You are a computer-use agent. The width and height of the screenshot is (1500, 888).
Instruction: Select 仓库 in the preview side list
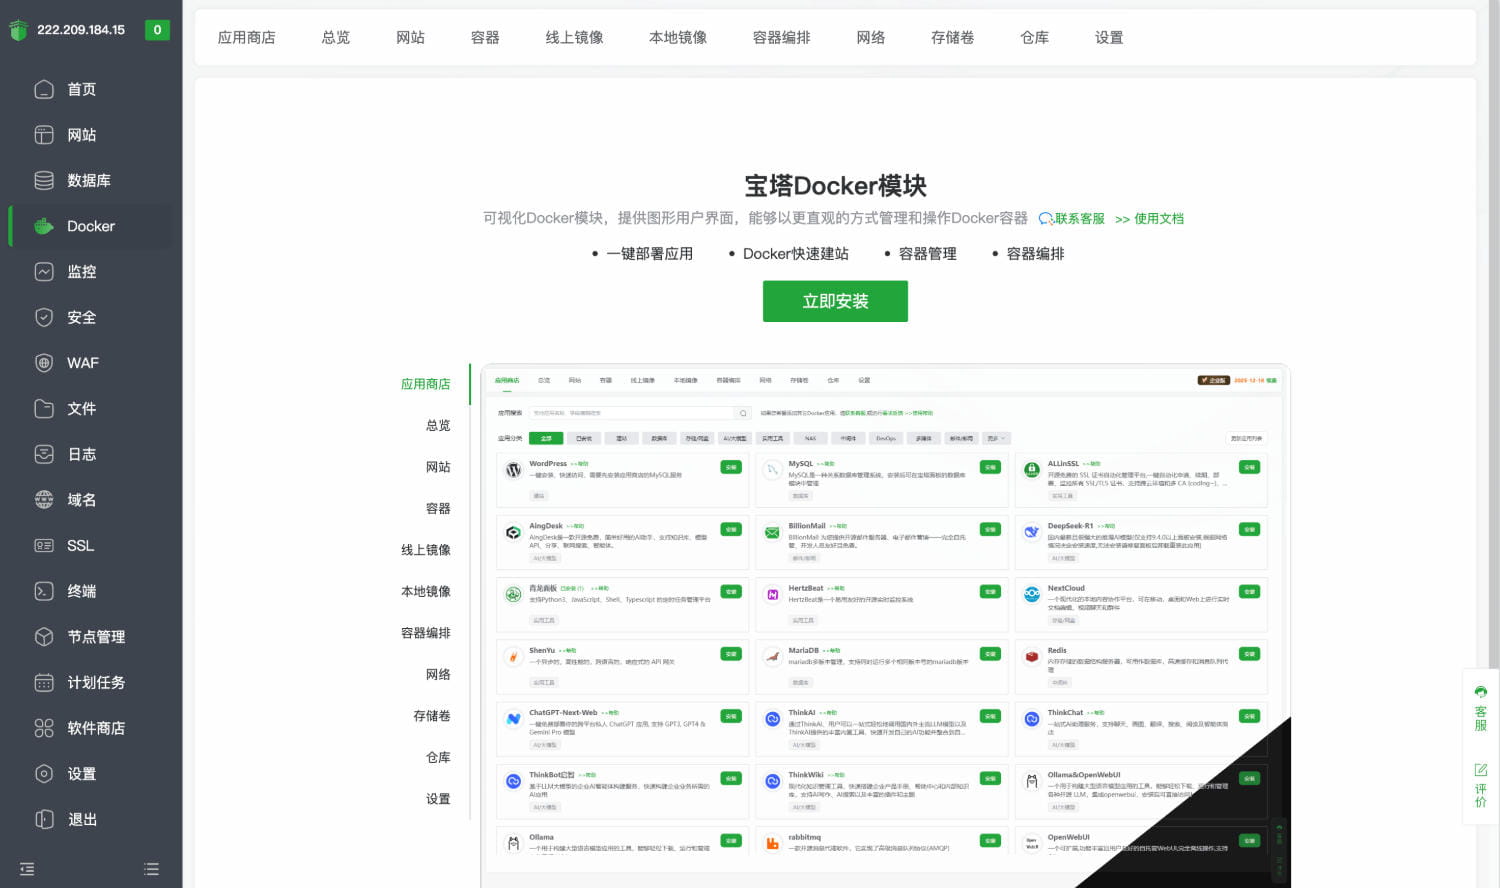(438, 757)
